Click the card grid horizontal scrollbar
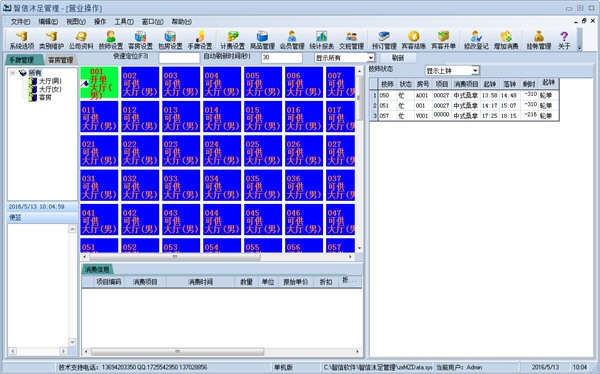The image size is (600, 374). click(x=217, y=257)
